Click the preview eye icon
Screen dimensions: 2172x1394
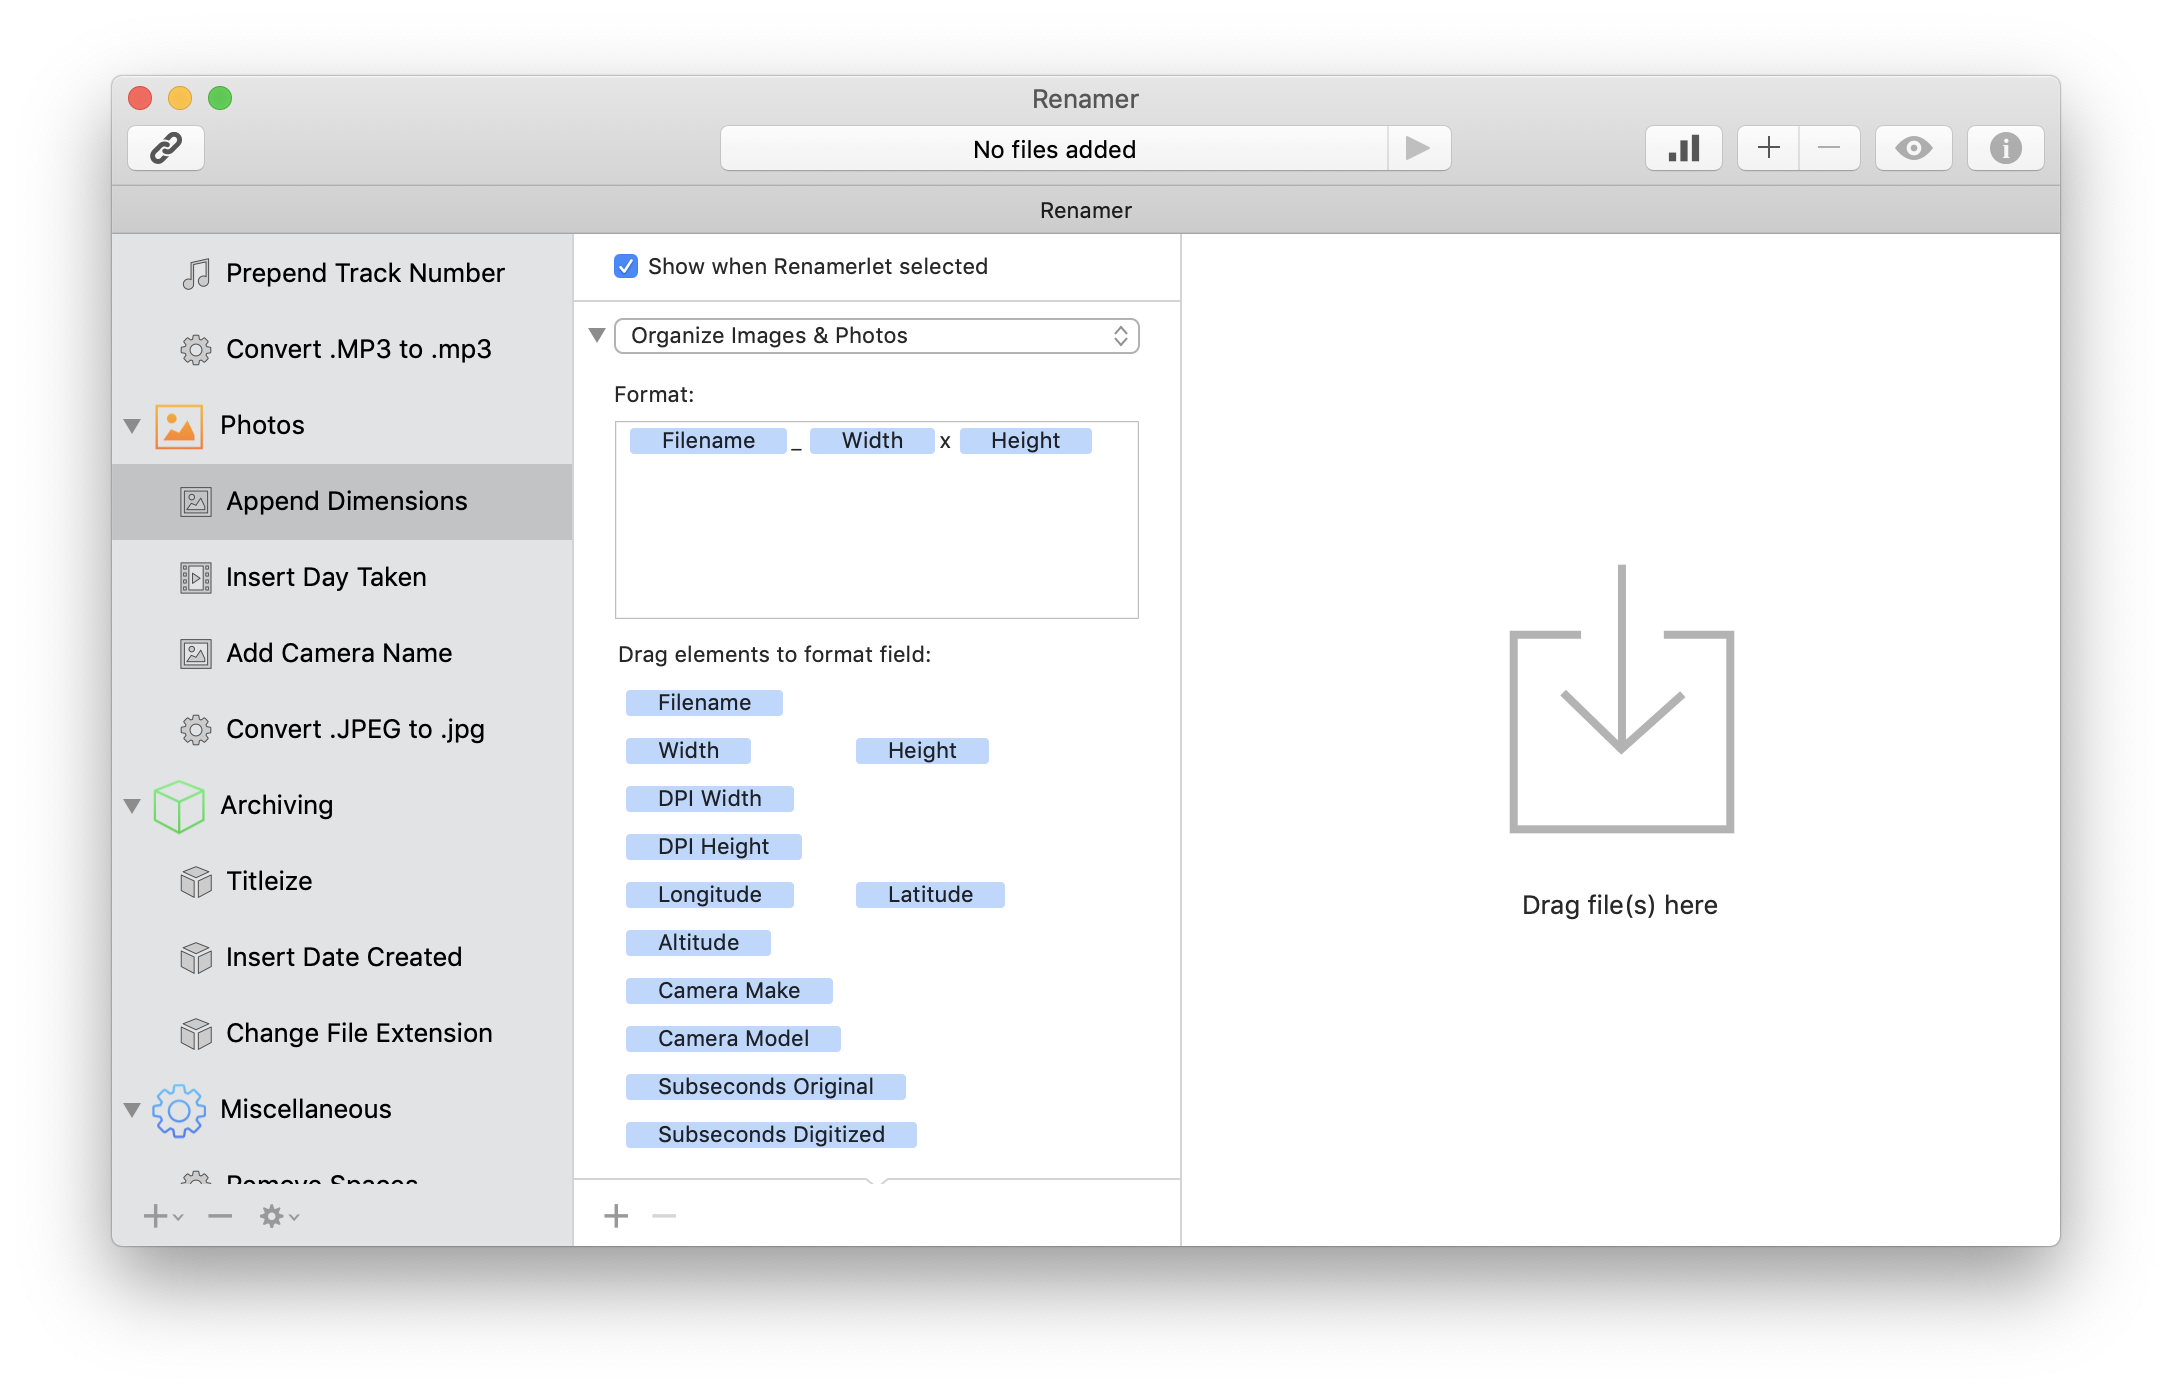[x=1912, y=149]
